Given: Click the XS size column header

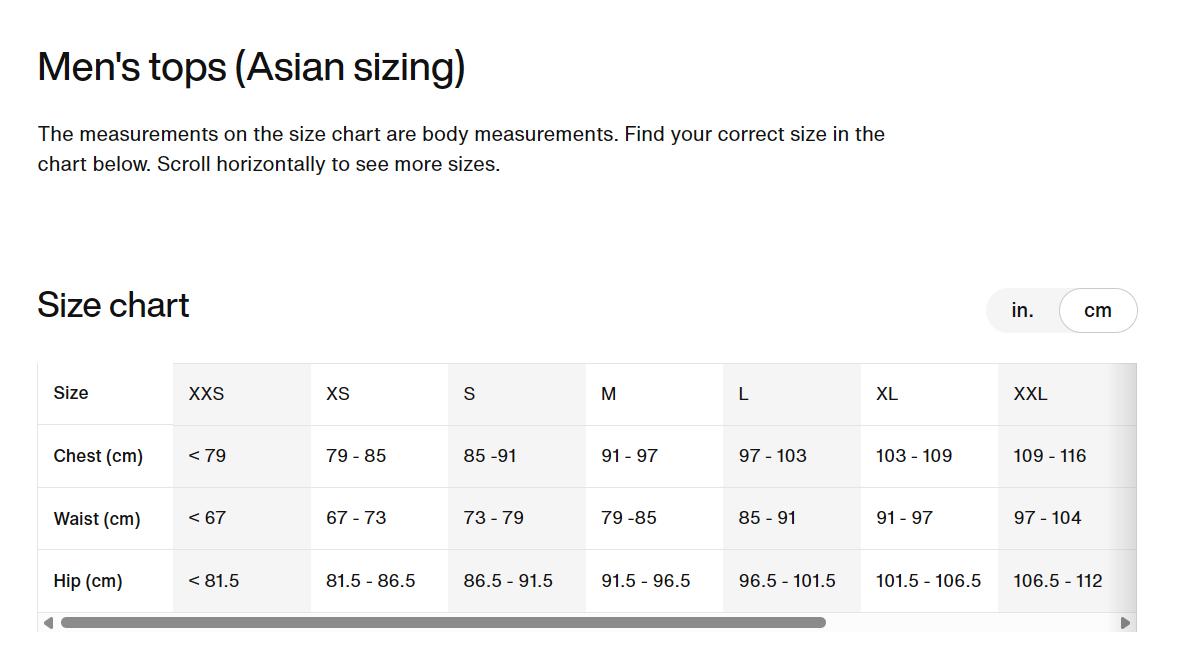Looking at the screenshot, I should (x=338, y=394).
